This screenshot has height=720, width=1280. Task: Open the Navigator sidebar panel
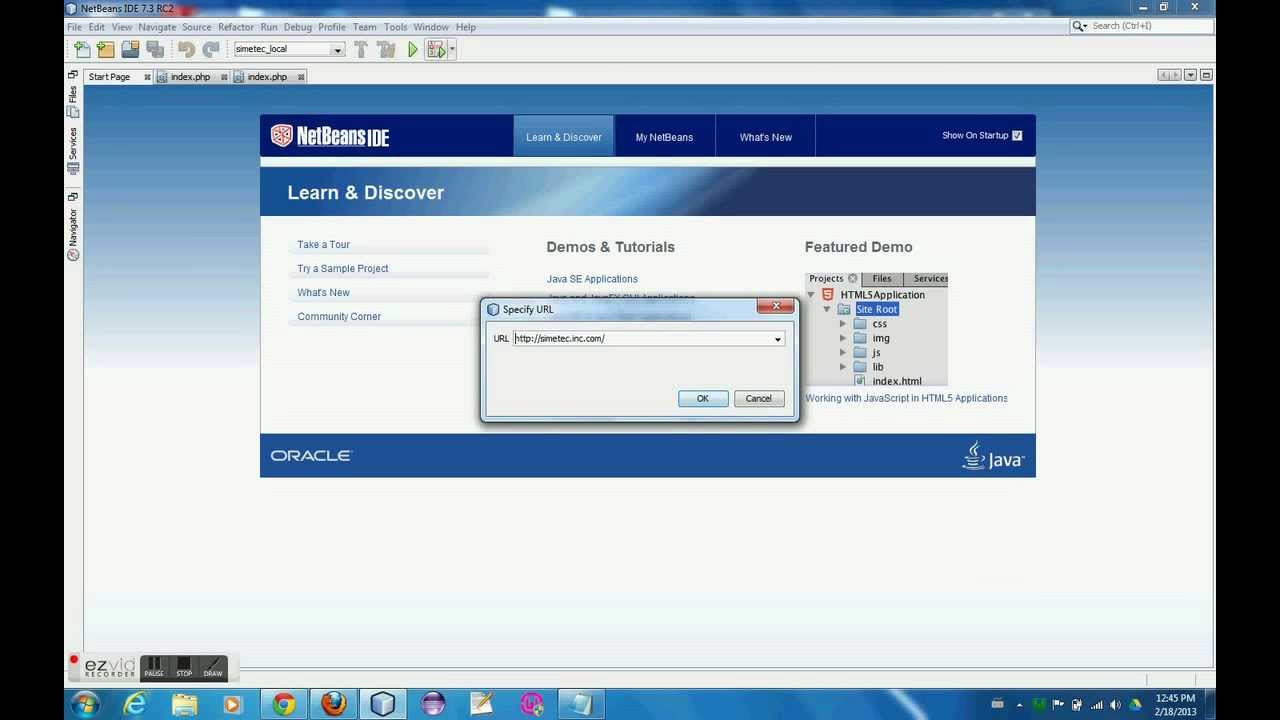tap(72, 235)
